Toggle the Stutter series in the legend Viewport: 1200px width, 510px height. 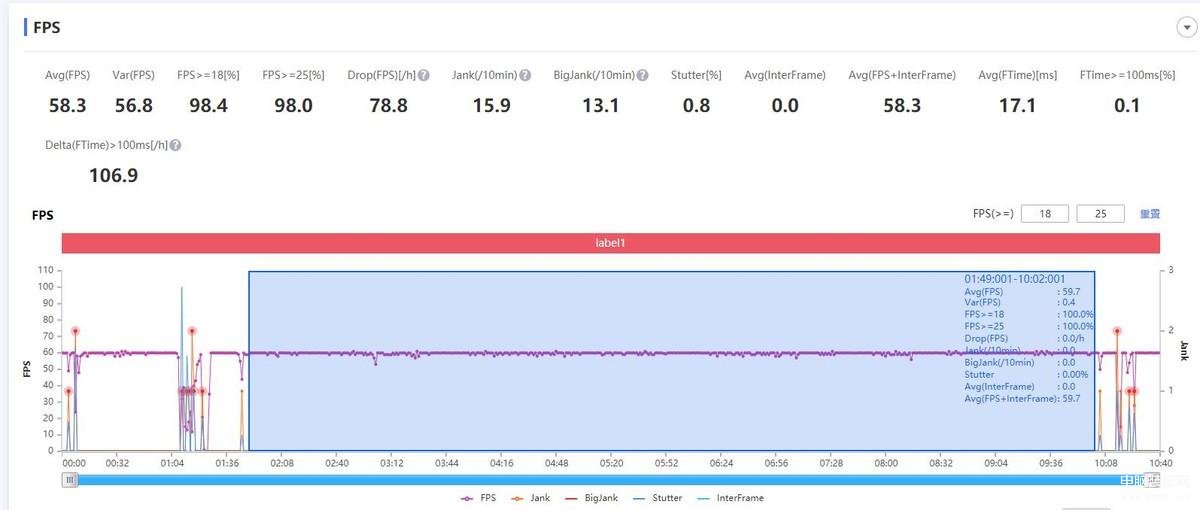[657, 497]
